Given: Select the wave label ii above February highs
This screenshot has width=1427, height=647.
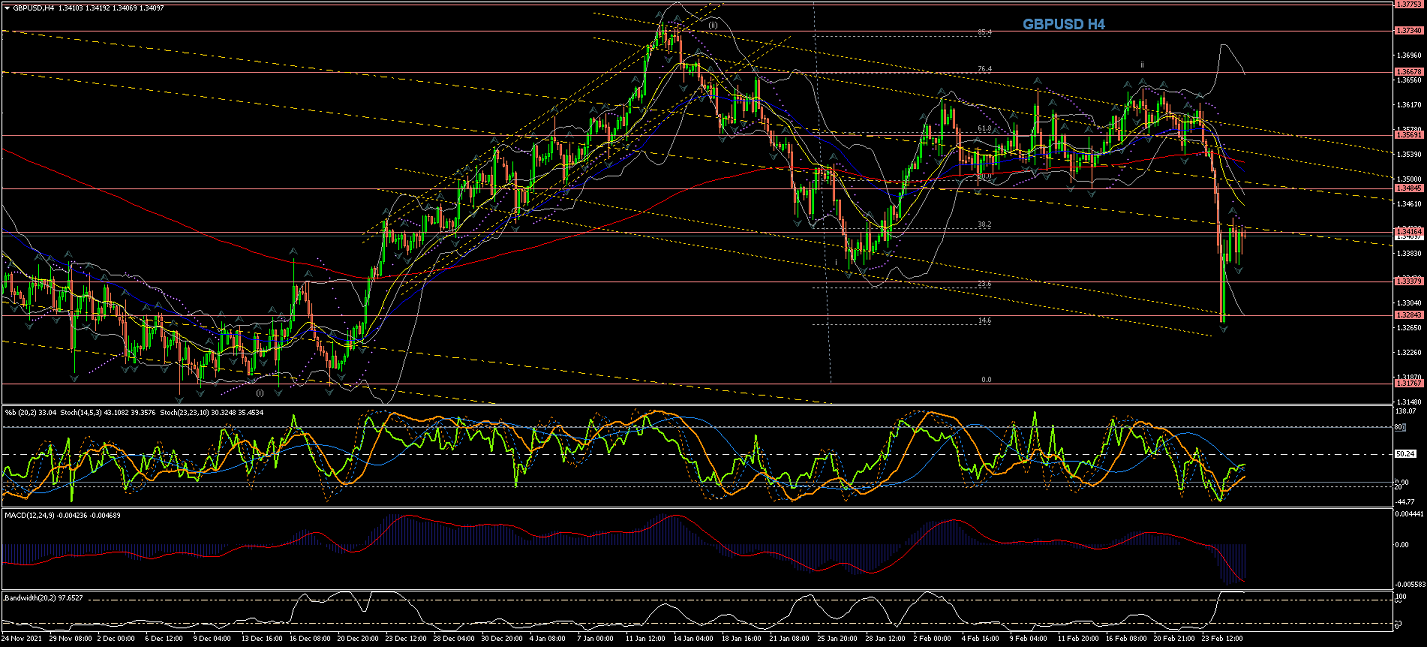Looking at the screenshot, I should [1142, 63].
